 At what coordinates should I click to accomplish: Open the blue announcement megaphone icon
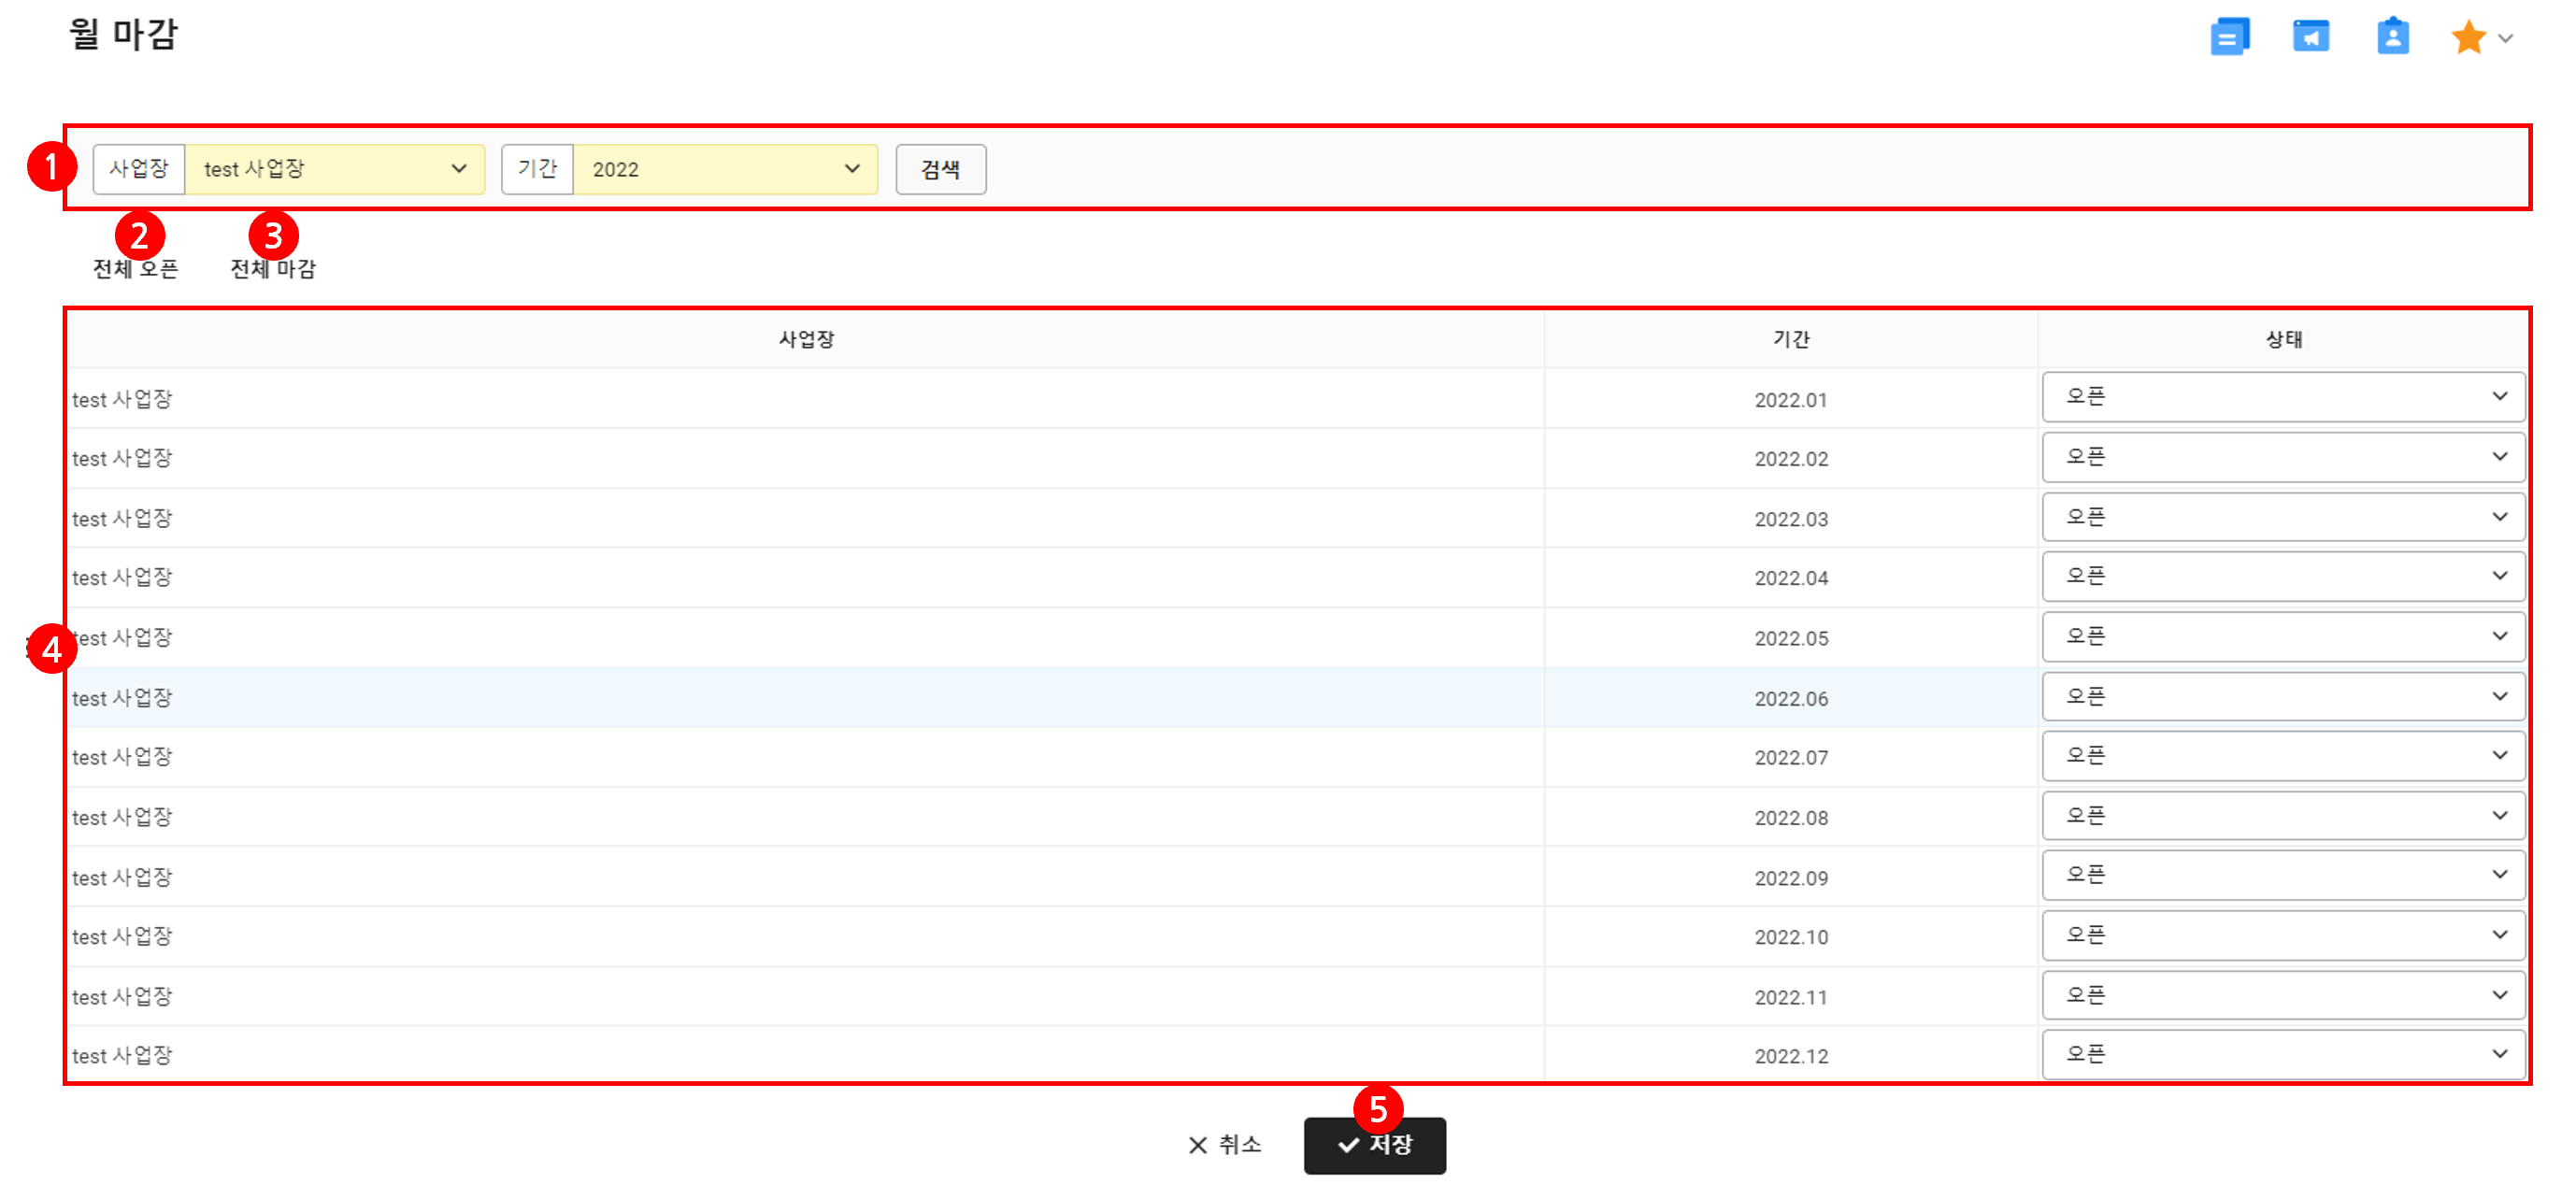coord(2310,37)
